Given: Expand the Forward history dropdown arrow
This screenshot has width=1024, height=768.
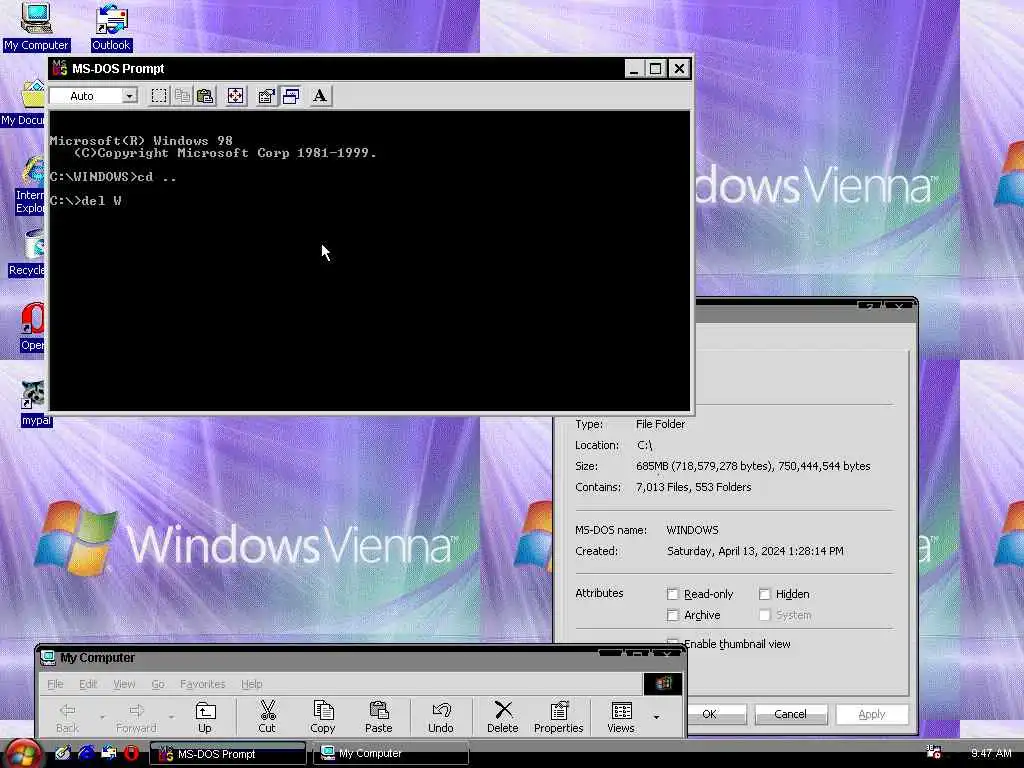Looking at the screenshot, I should click(171, 717).
